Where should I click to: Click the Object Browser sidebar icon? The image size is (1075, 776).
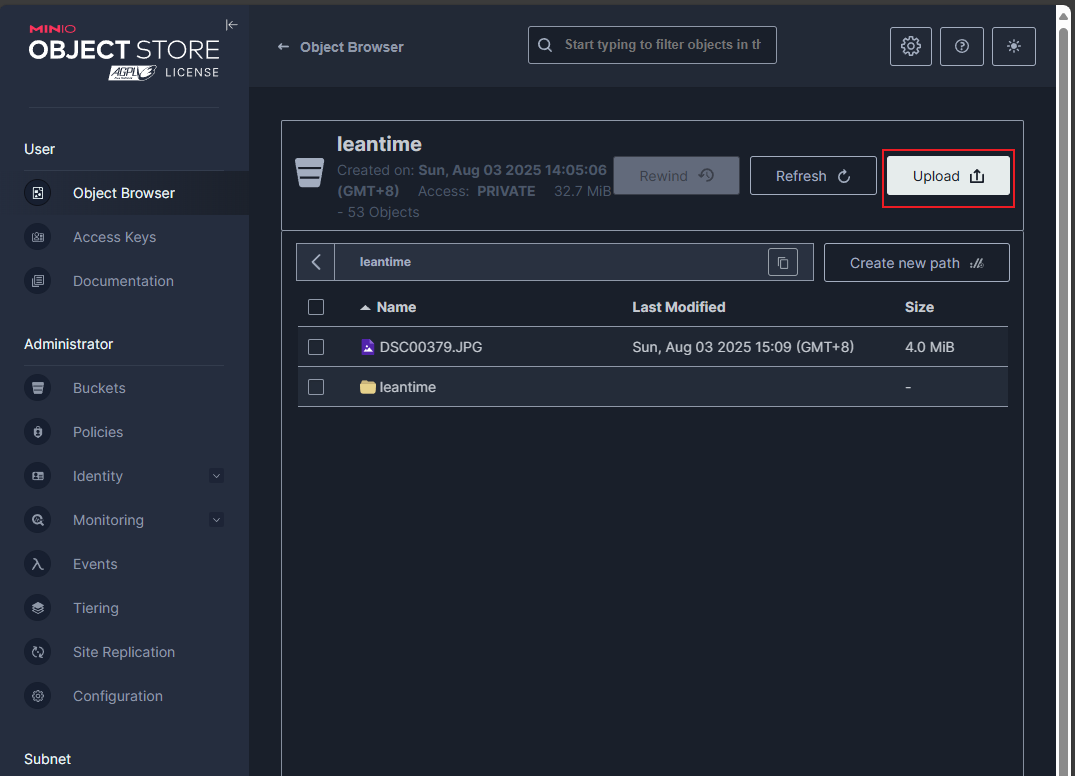pyautogui.click(x=38, y=193)
